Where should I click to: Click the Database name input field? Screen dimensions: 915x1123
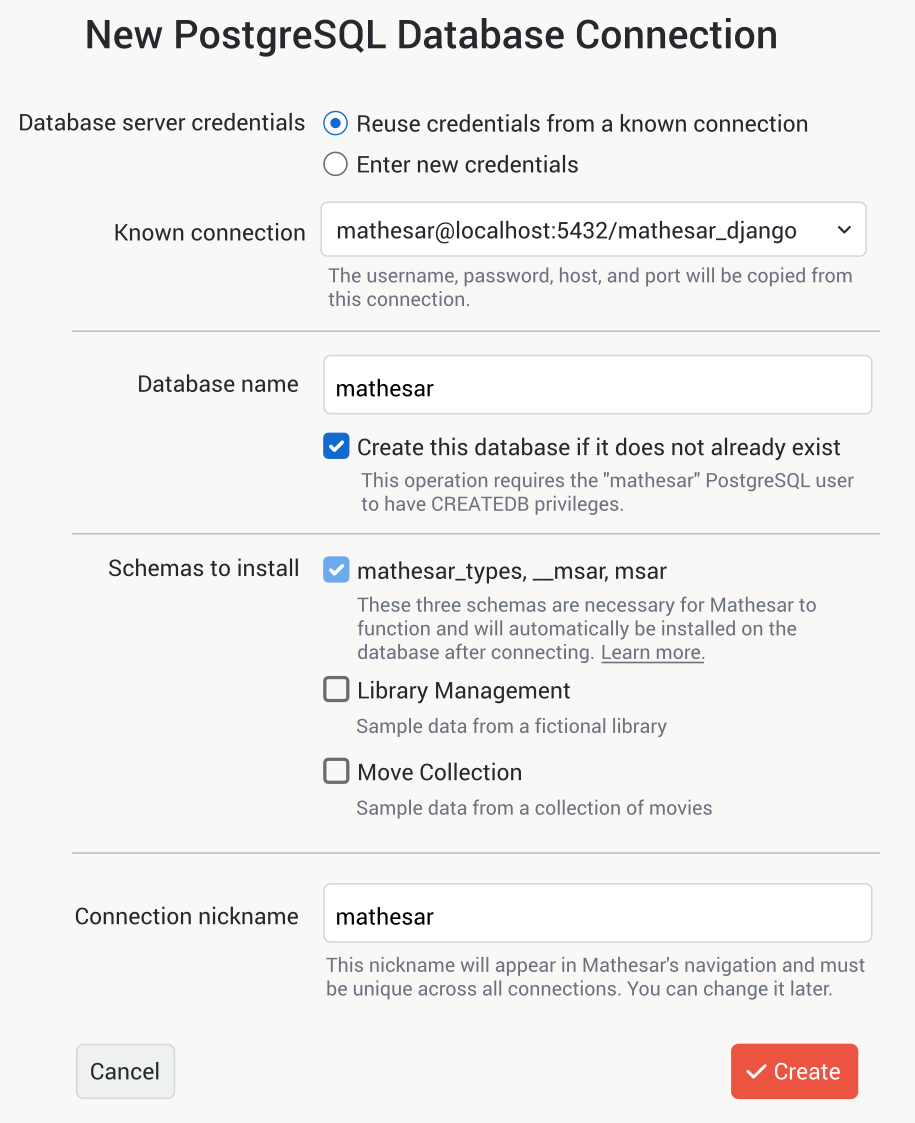[x=597, y=385]
